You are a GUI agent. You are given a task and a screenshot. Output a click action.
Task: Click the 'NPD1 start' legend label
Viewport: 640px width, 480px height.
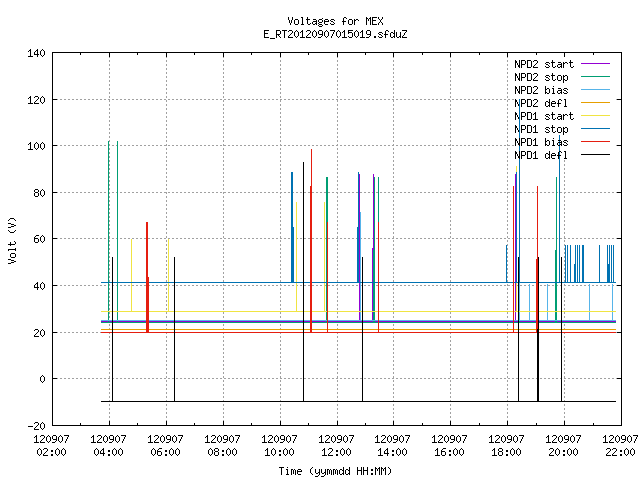[x=544, y=116]
